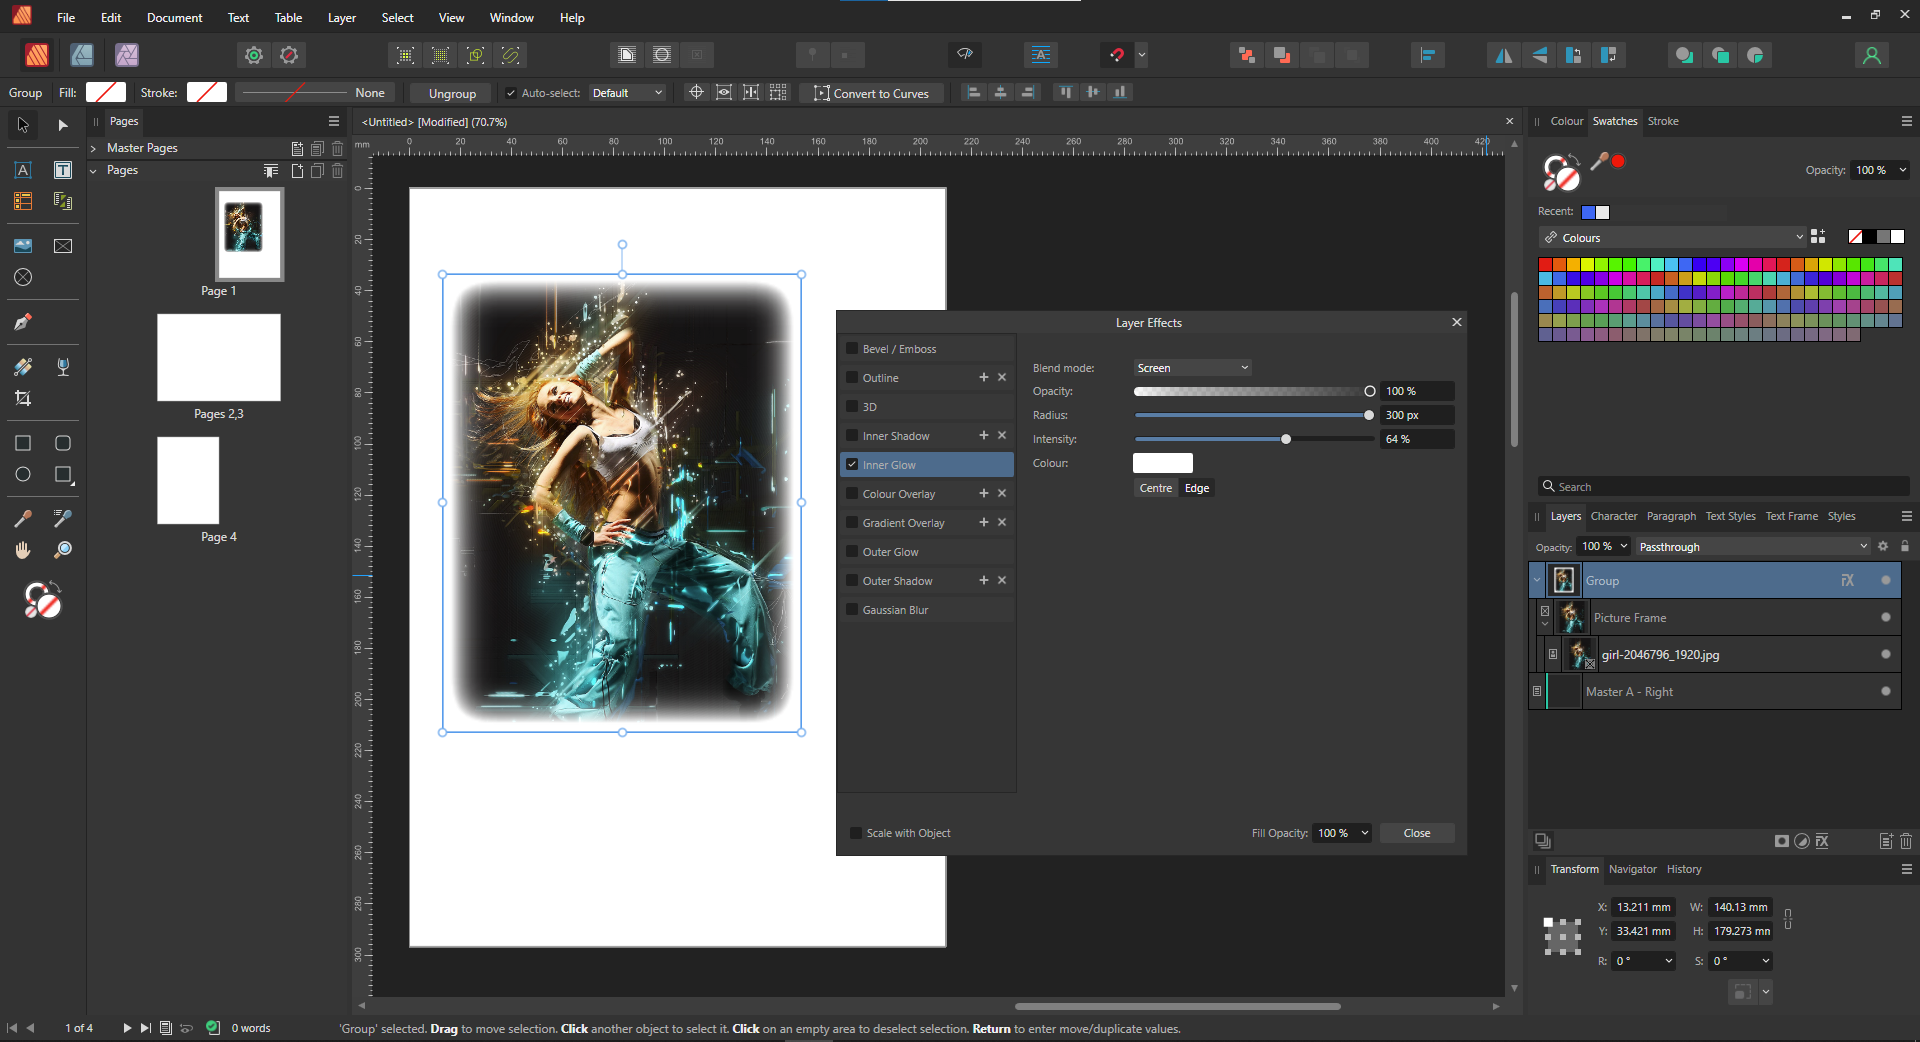
Task: Select the Vector Crop tool
Action: tap(23, 398)
